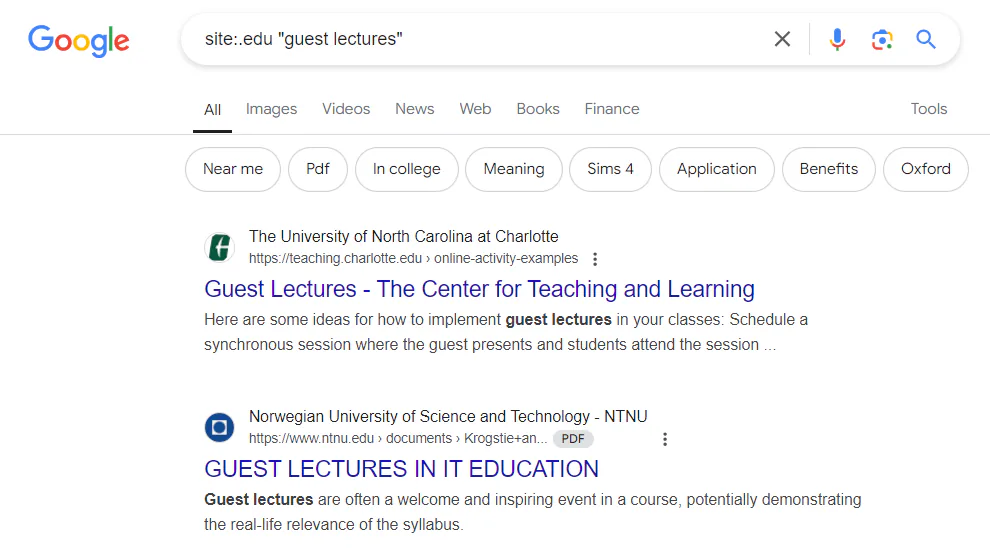The width and height of the screenshot is (990, 554).
Task: Switch to Web tab
Action: click(x=475, y=109)
